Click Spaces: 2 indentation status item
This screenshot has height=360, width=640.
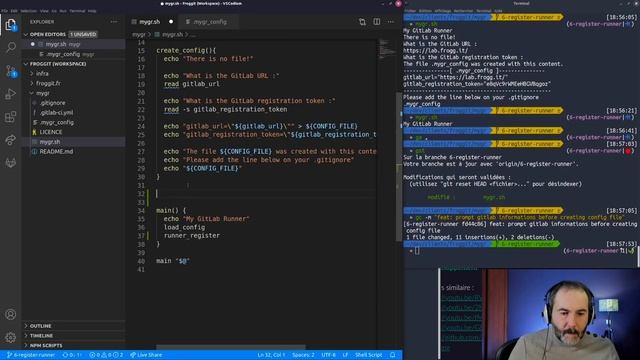(x=303, y=355)
